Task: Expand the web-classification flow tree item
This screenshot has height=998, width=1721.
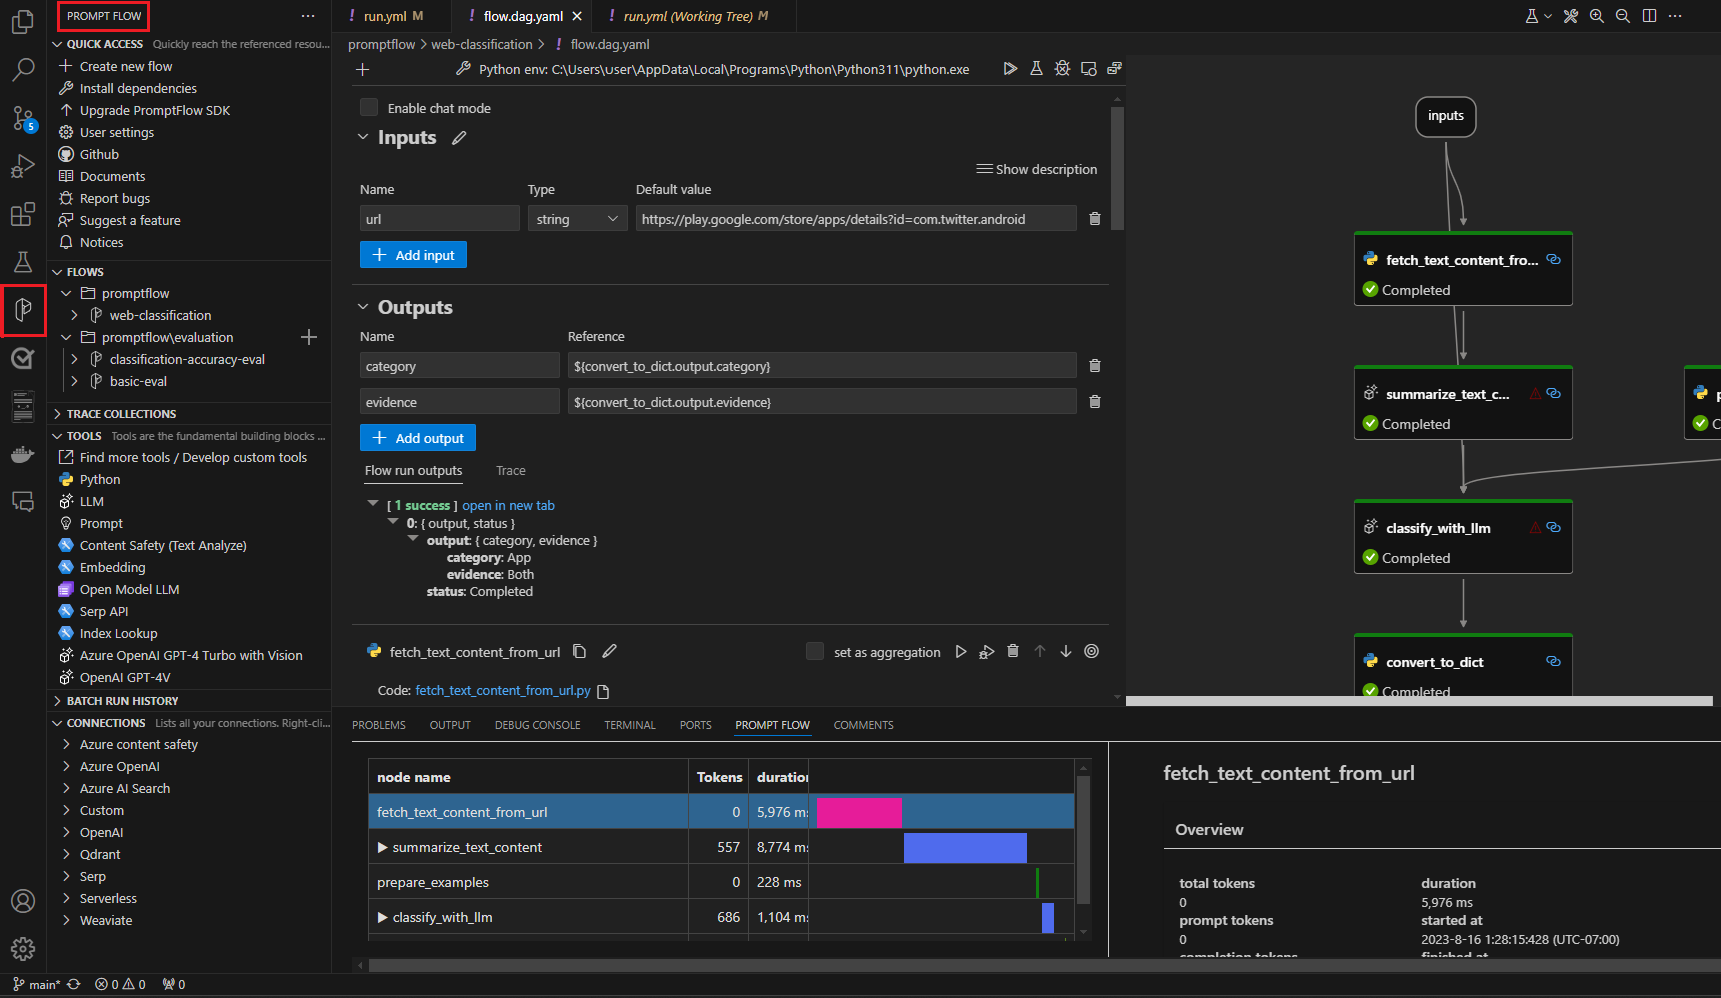Action: coord(74,315)
